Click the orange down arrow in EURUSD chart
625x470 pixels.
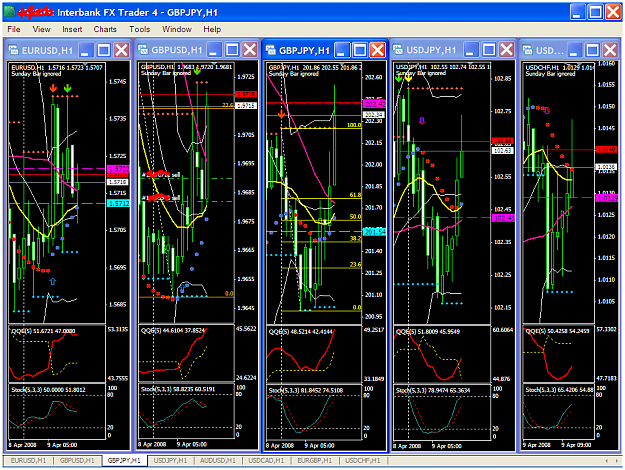coord(53,88)
